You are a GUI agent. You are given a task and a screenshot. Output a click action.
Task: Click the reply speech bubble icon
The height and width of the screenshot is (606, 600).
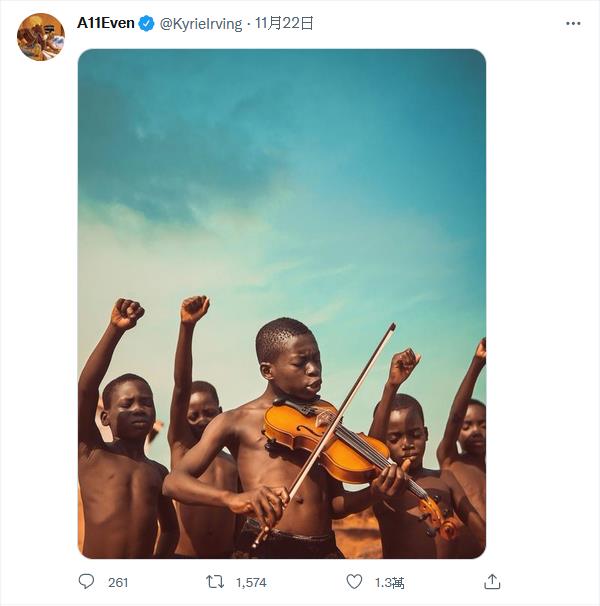tap(87, 581)
